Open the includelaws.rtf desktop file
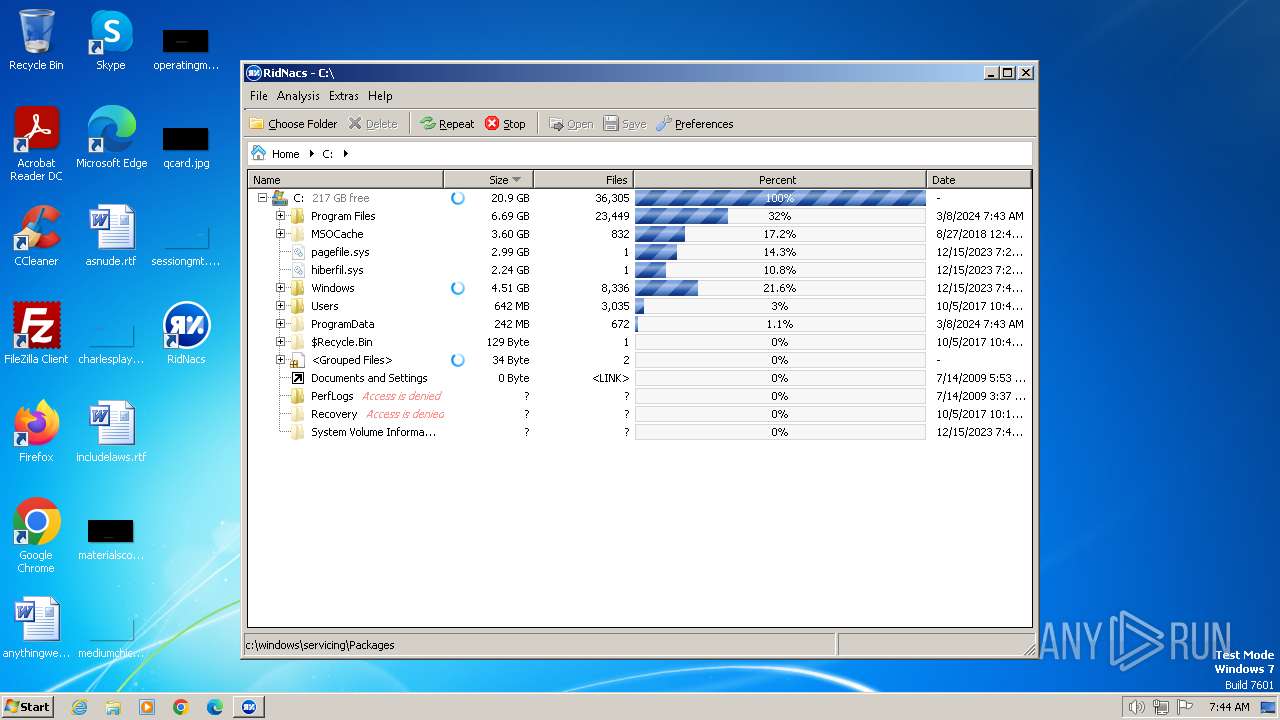The image size is (1280, 720). (111, 432)
